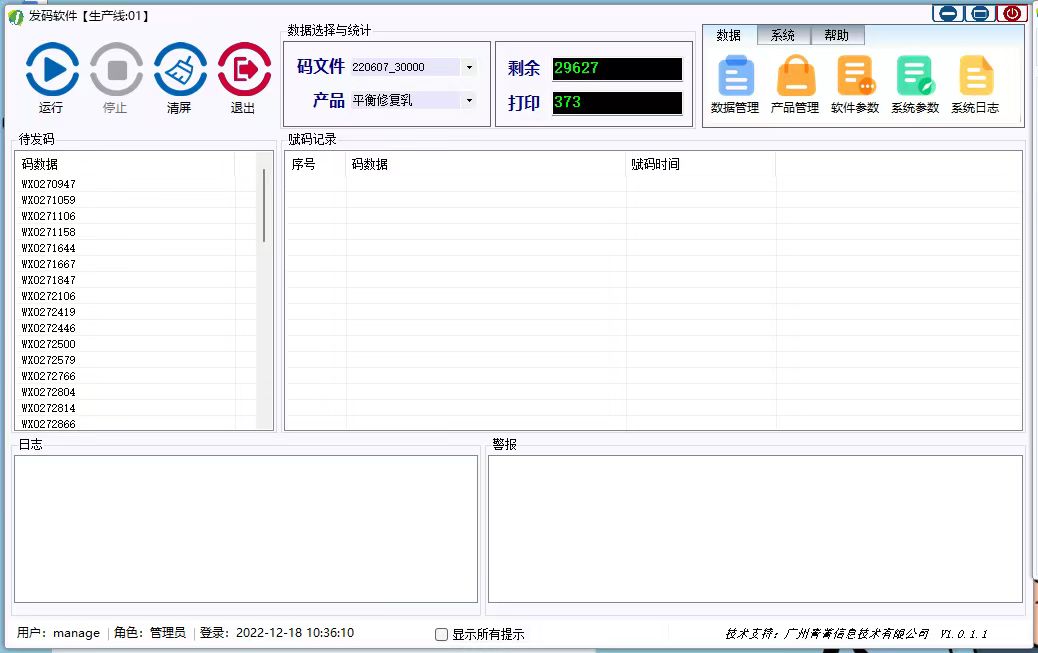Click the red Exit (退出) icon
The height and width of the screenshot is (653, 1038).
(244, 70)
